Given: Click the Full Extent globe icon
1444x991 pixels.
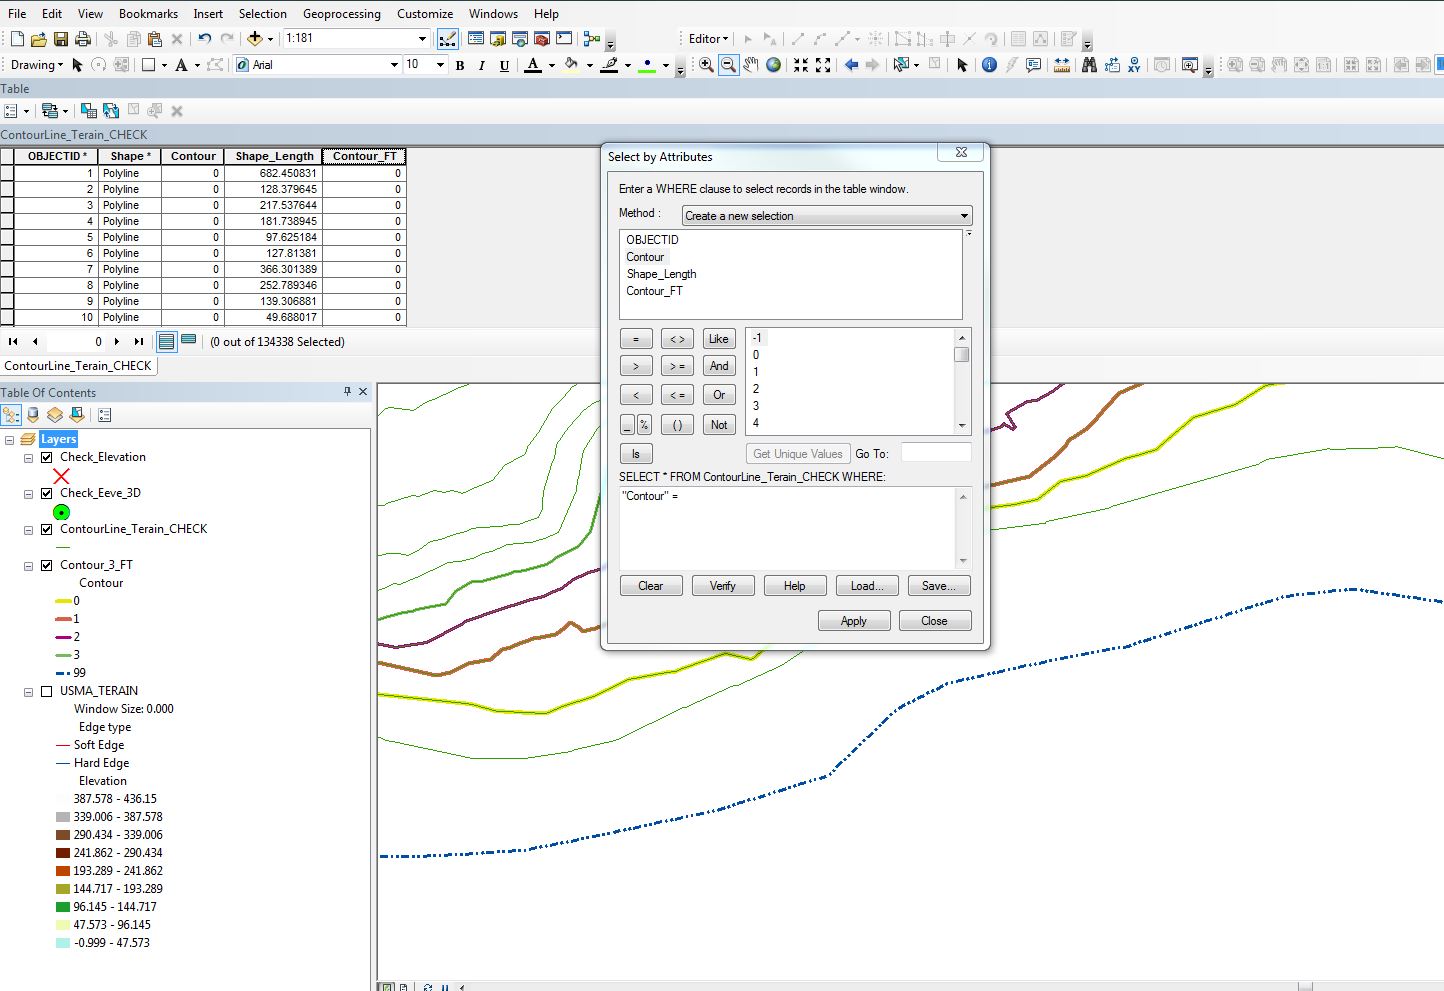Looking at the screenshot, I should click(x=773, y=65).
